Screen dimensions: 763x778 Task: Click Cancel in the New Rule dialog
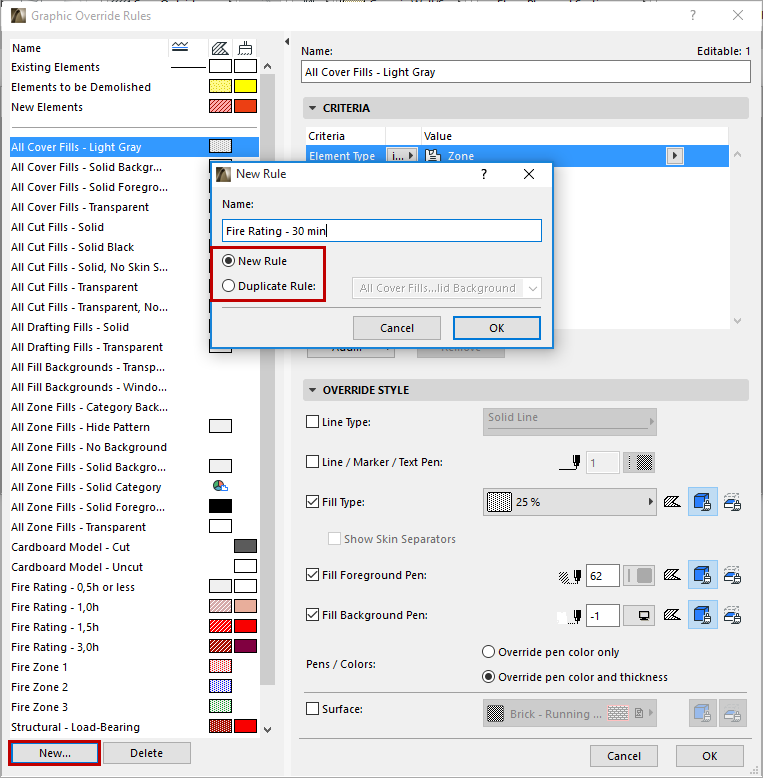[397, 328]
